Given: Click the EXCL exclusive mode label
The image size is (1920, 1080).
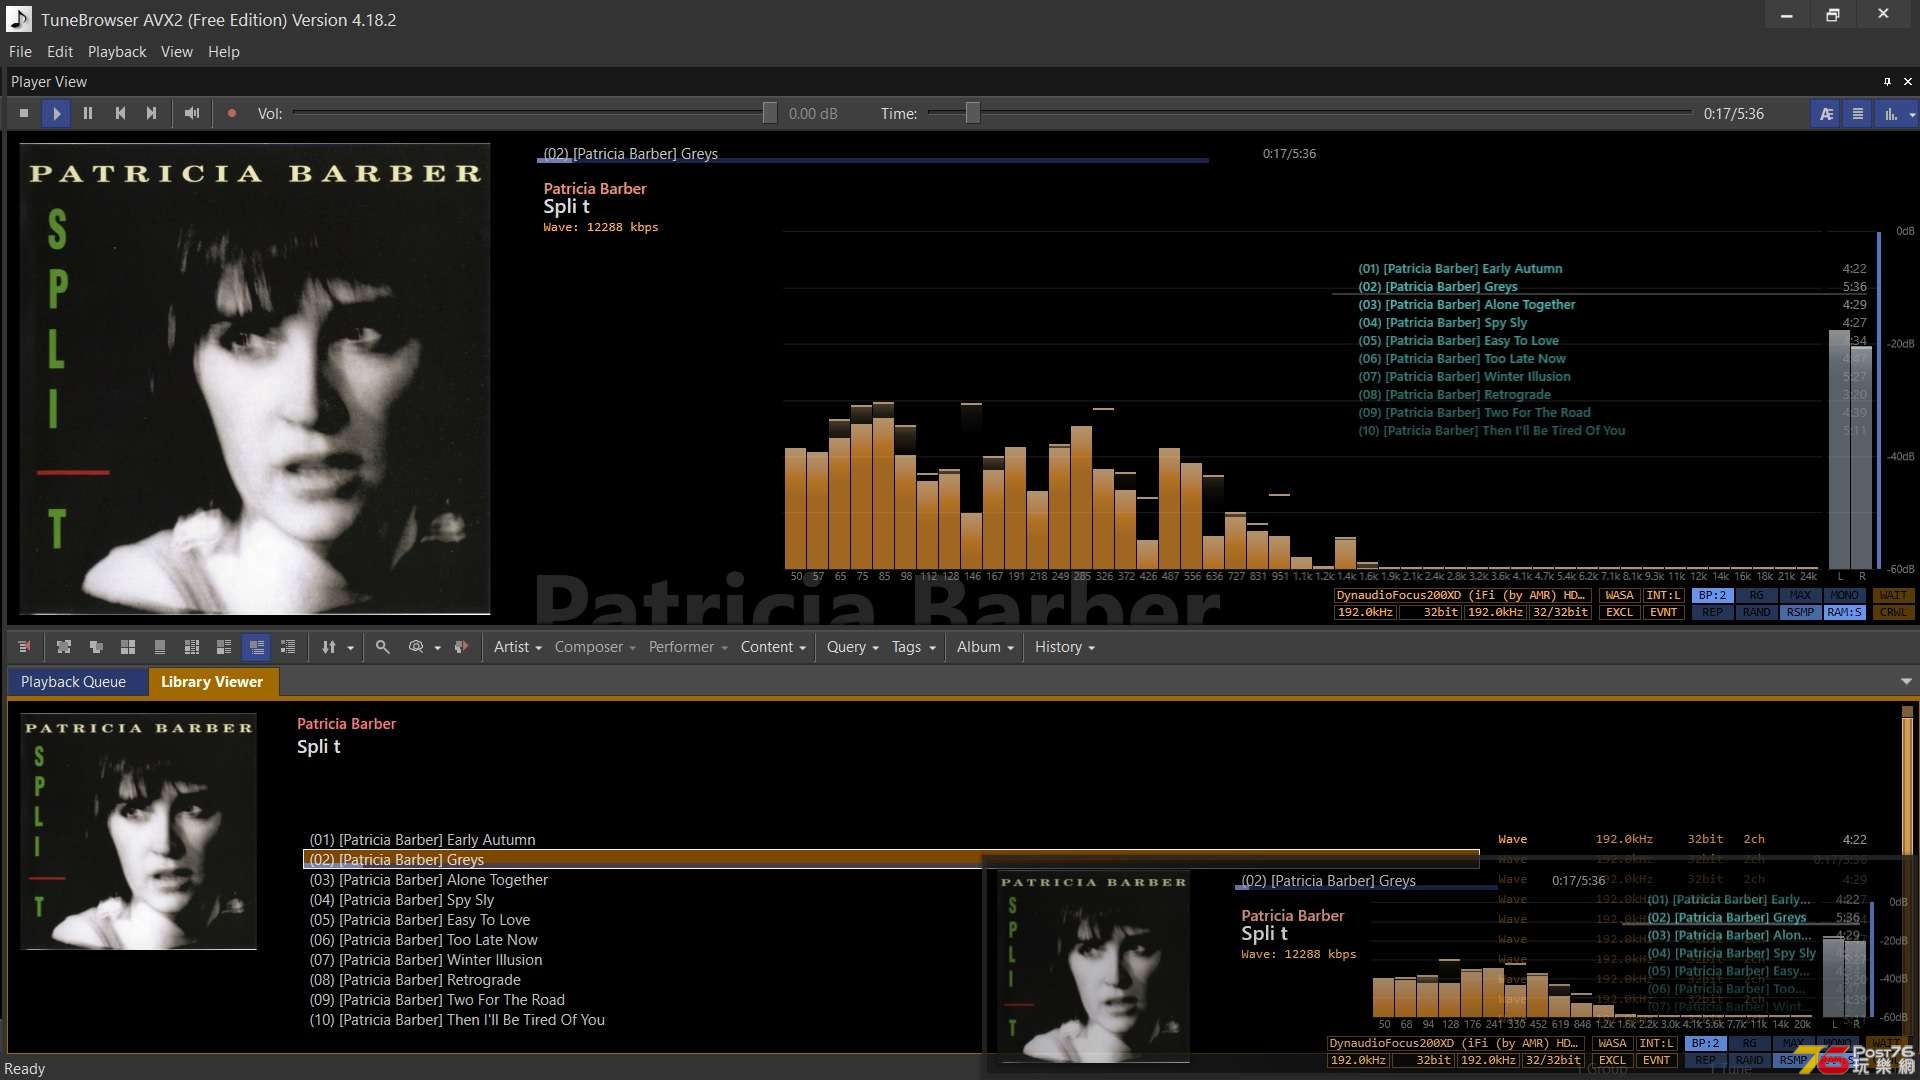Looking at the screenshot, I should 1619,612.
